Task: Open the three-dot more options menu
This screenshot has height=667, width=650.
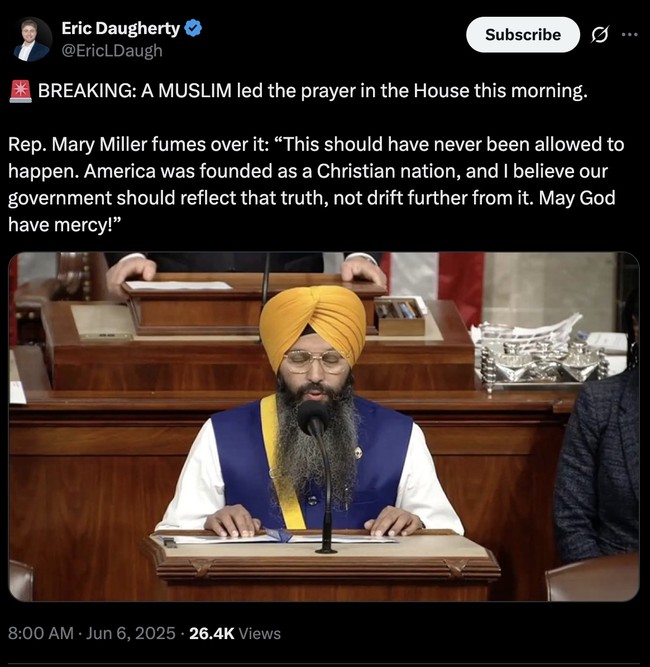Action: click(x=630, y=34)
